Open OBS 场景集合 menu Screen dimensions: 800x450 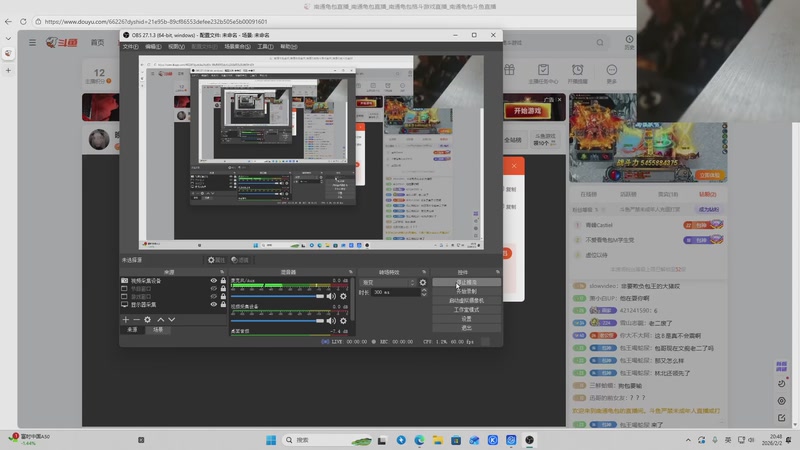[x=237, y=46]
